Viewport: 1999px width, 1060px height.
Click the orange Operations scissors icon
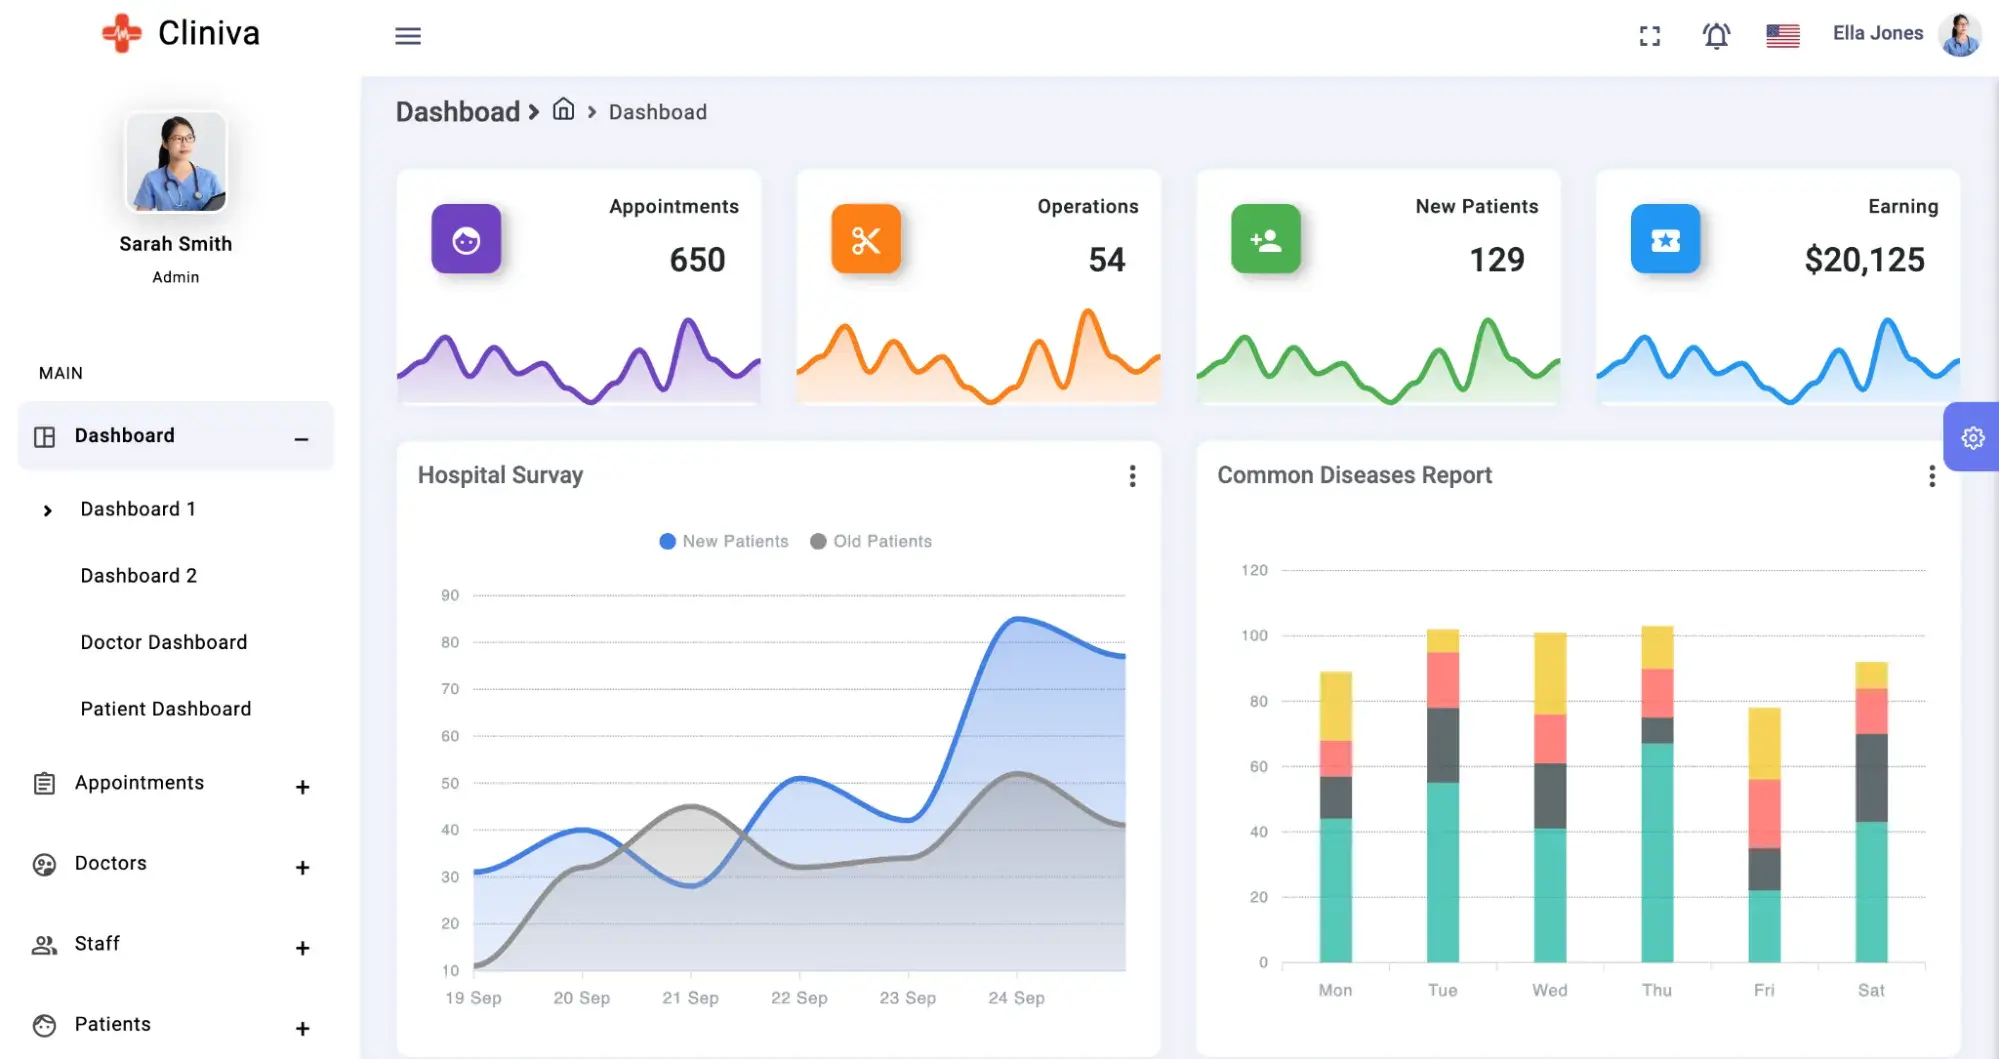pyautogui.click(x=866, y=239)
